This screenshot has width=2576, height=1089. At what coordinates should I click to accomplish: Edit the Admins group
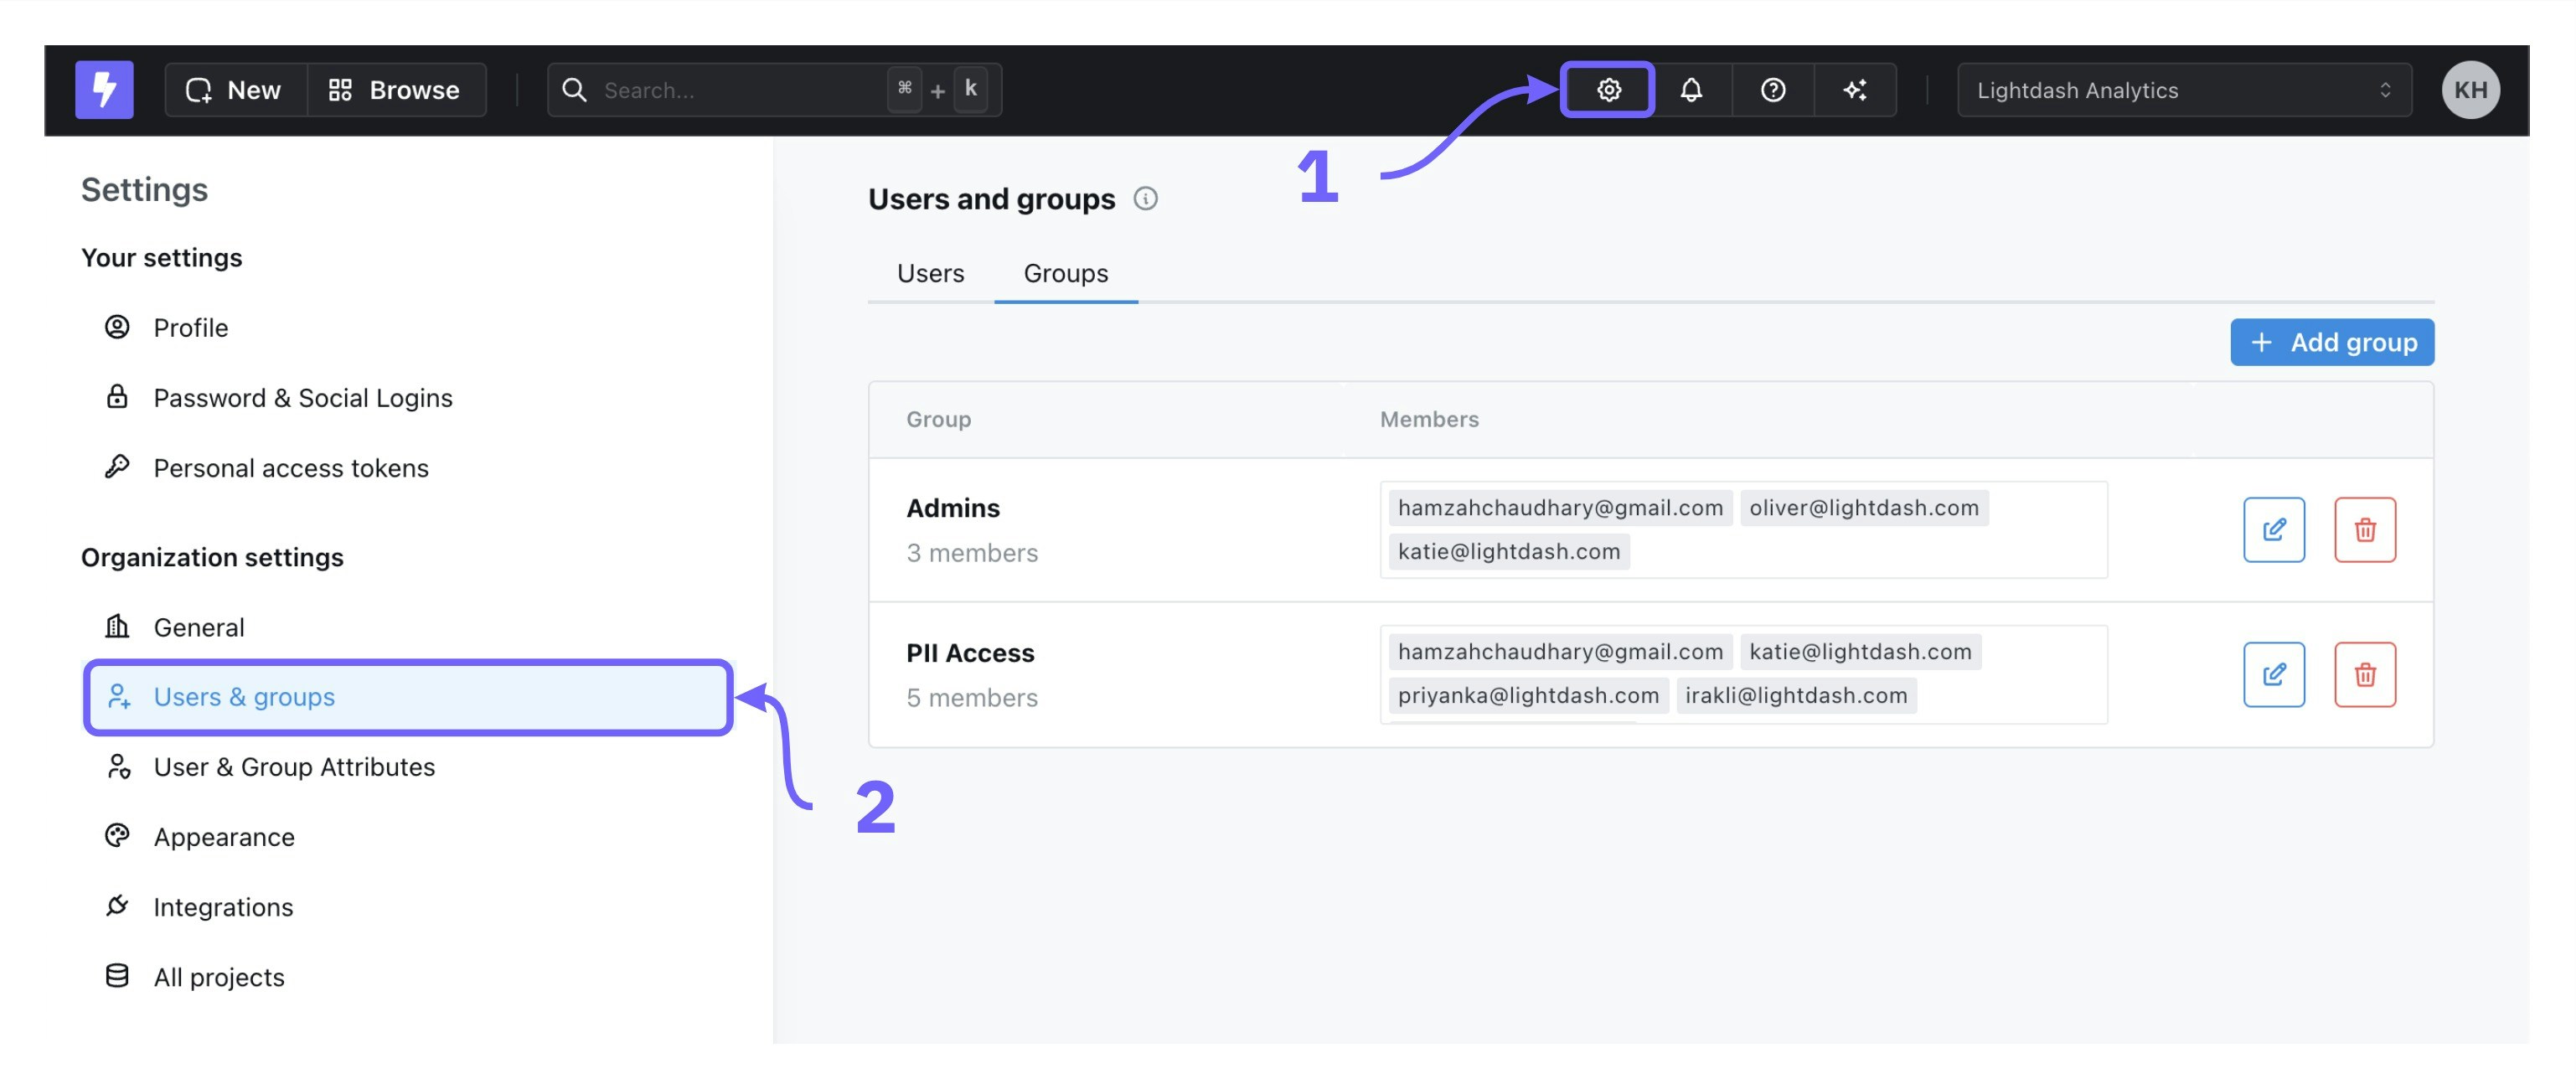[2272, 529]
